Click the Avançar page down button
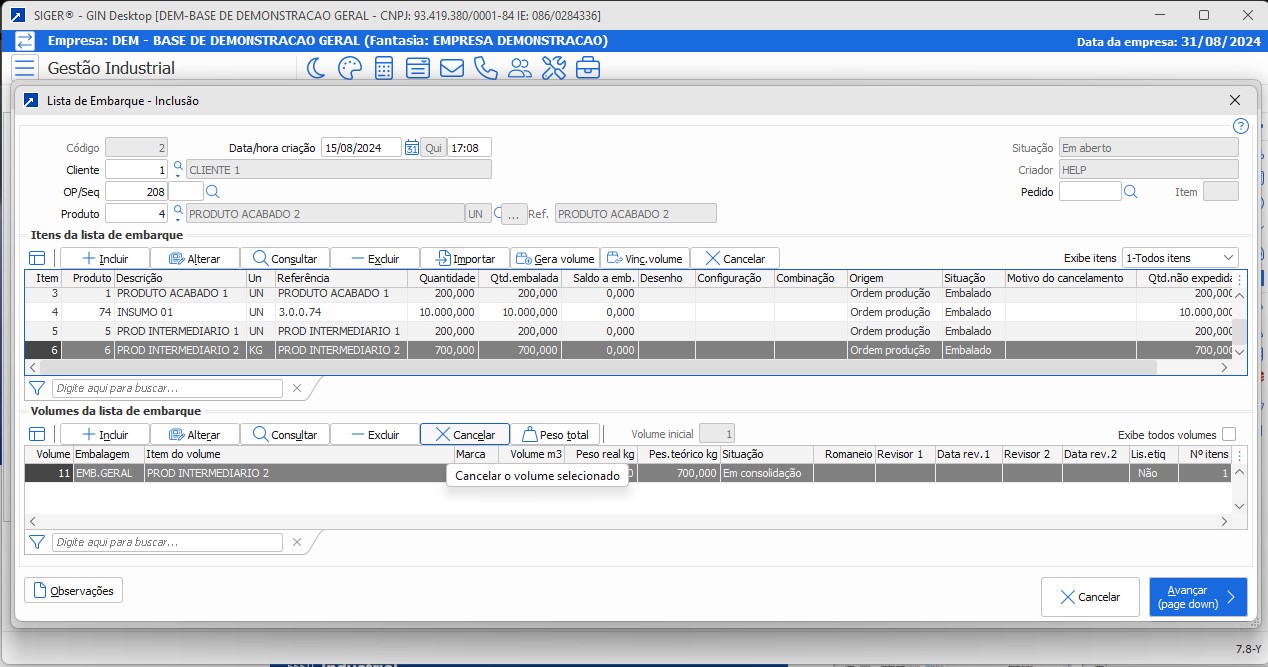Screen dimensions: 1268x667 (x=1197, y=596)
